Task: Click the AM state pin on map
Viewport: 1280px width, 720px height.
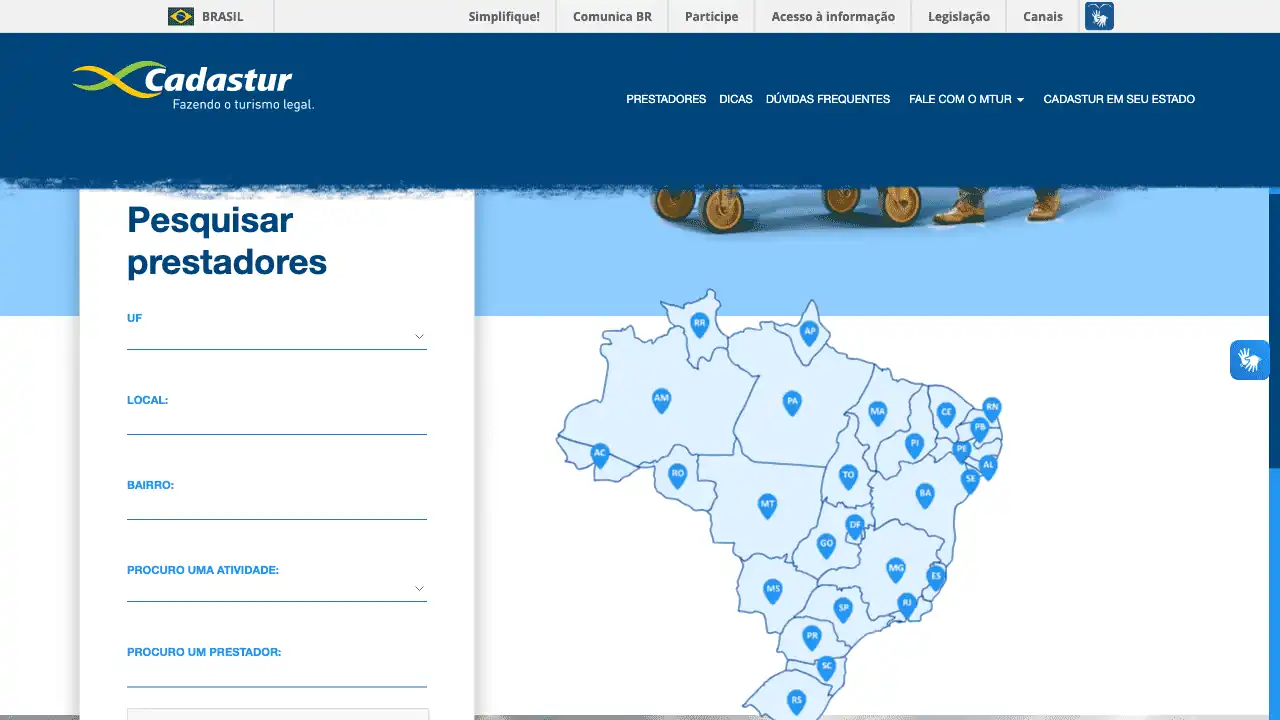Action: [661, 399]
